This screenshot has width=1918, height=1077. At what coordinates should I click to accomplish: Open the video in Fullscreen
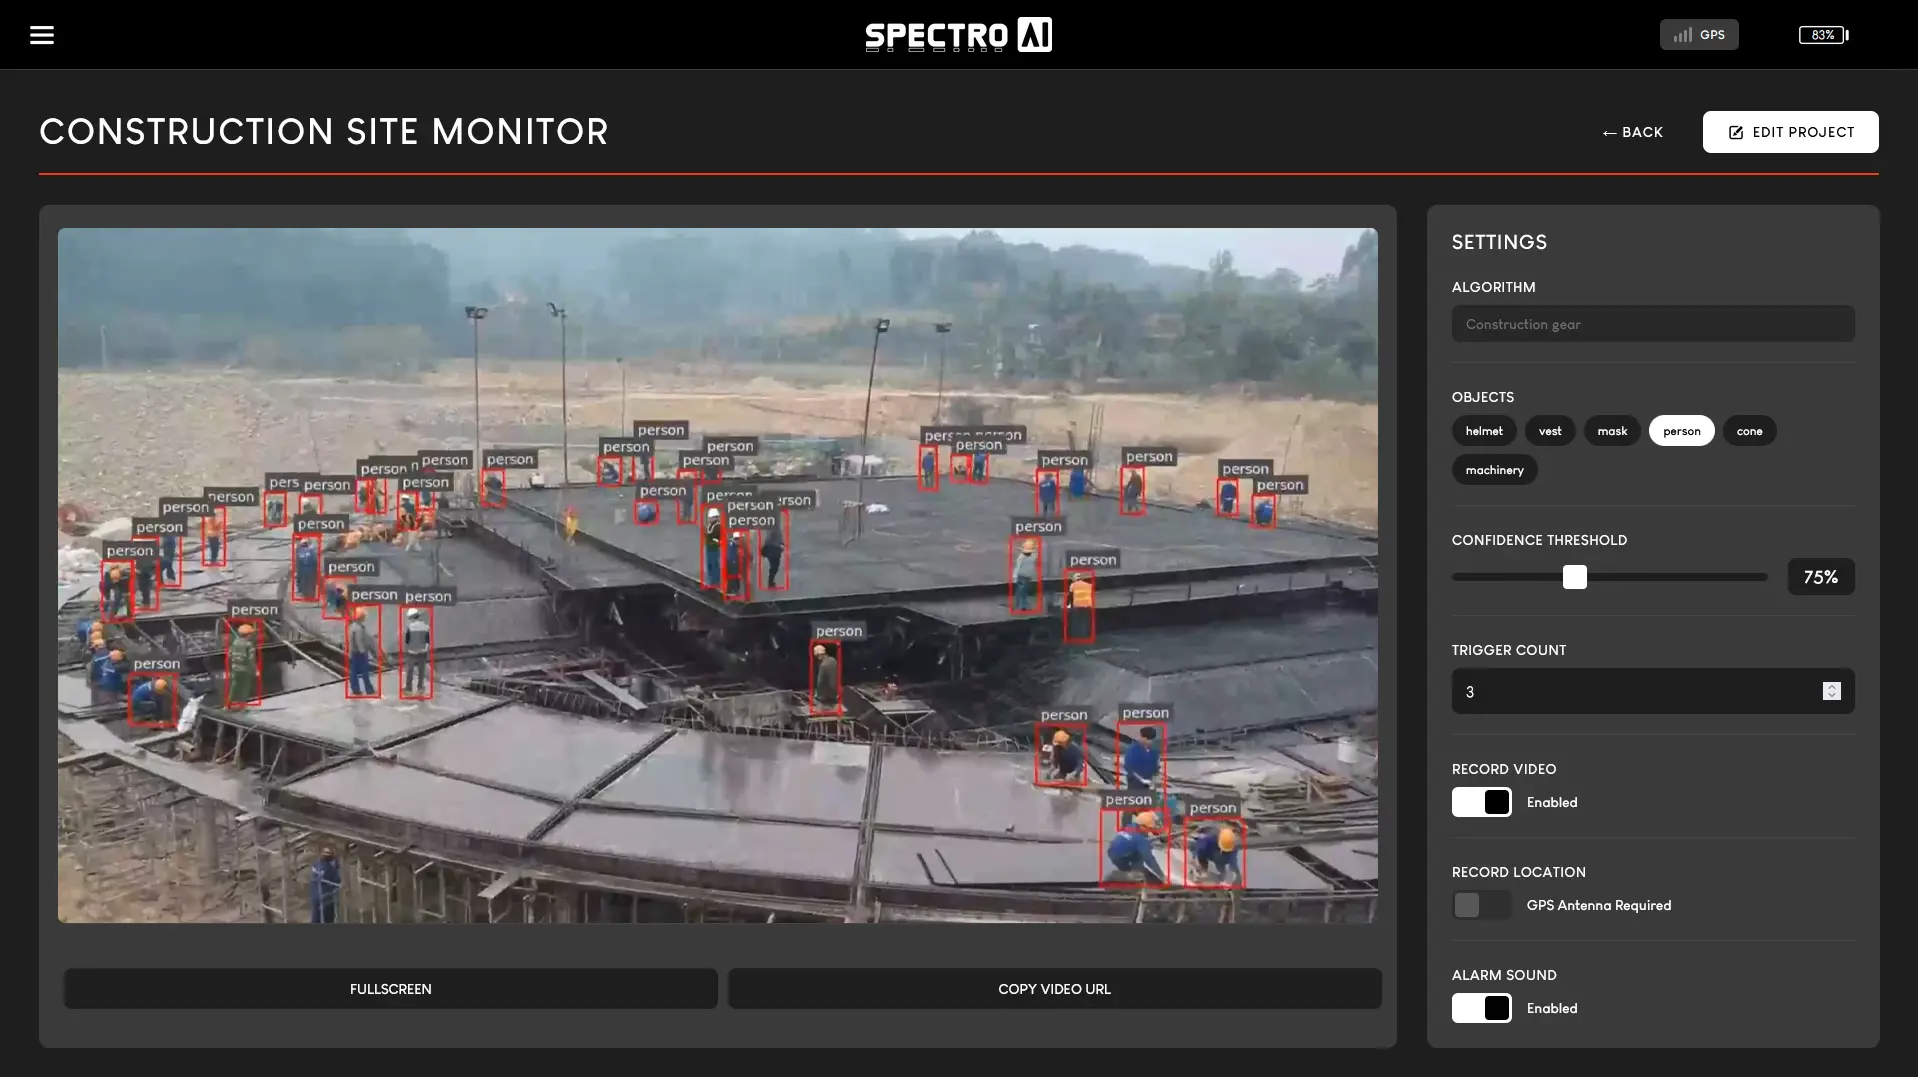pos(390,988)
